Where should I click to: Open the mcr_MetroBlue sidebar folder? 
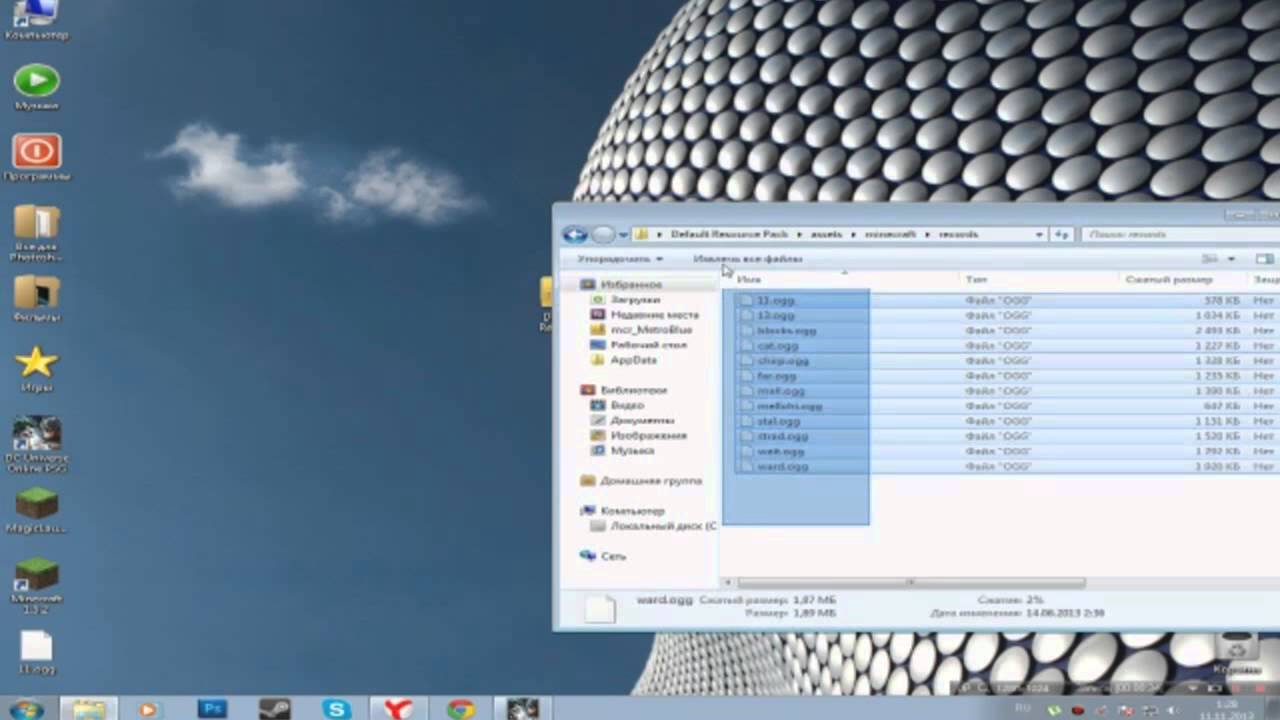(x=651, y=330)
